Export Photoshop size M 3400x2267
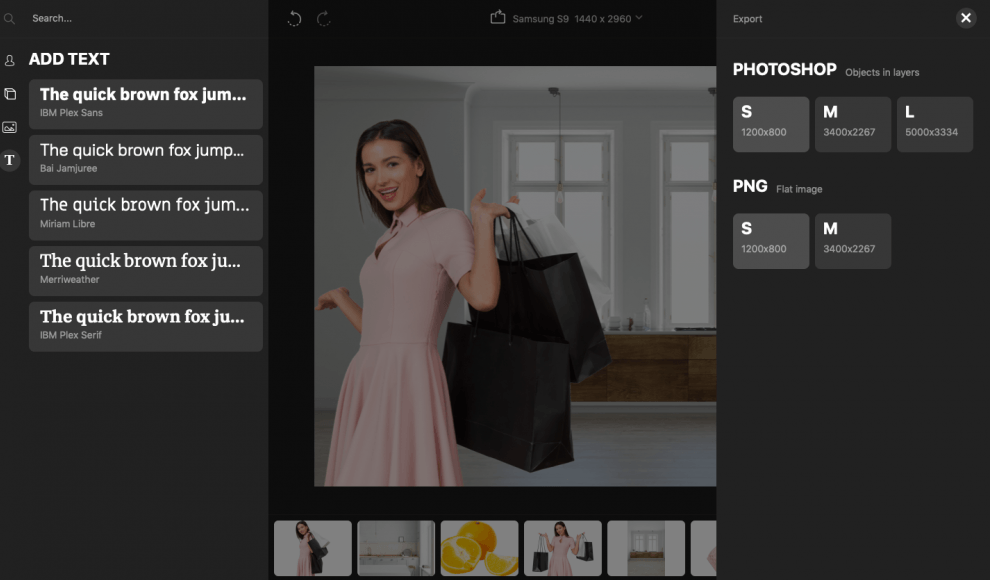Screen dimensions: 990x580 pyautogui.click(x=852, y=124)
